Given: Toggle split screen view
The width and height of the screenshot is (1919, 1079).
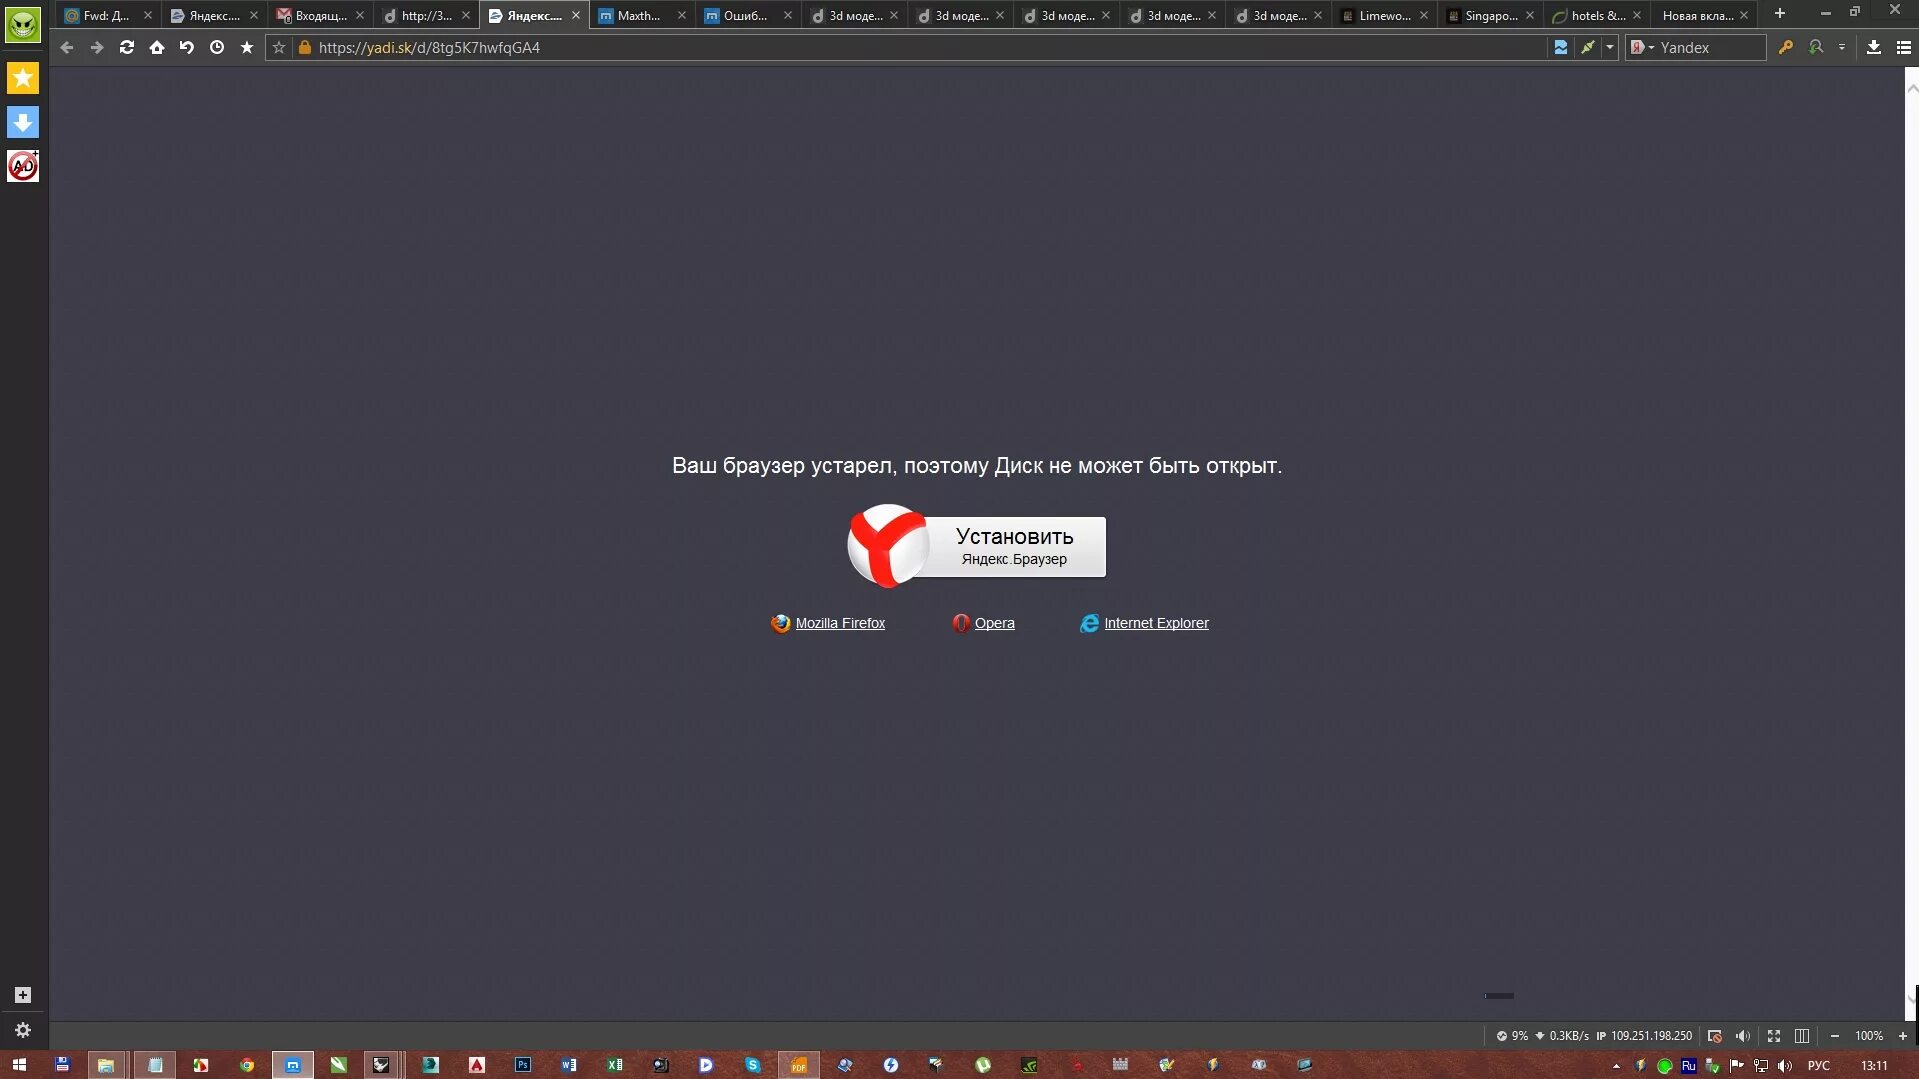Looking at the screenshot, I should (1802, 1036).
